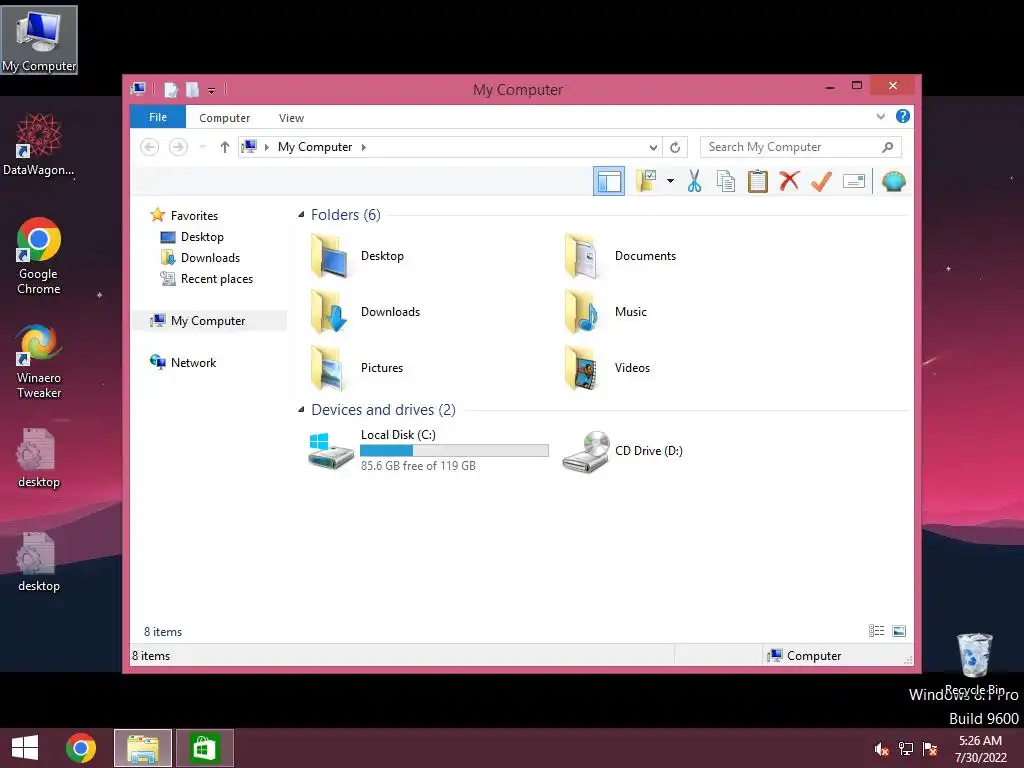Select Desktop under Favorites
This screenshot has width=1024, height=768.
(192, 236)
